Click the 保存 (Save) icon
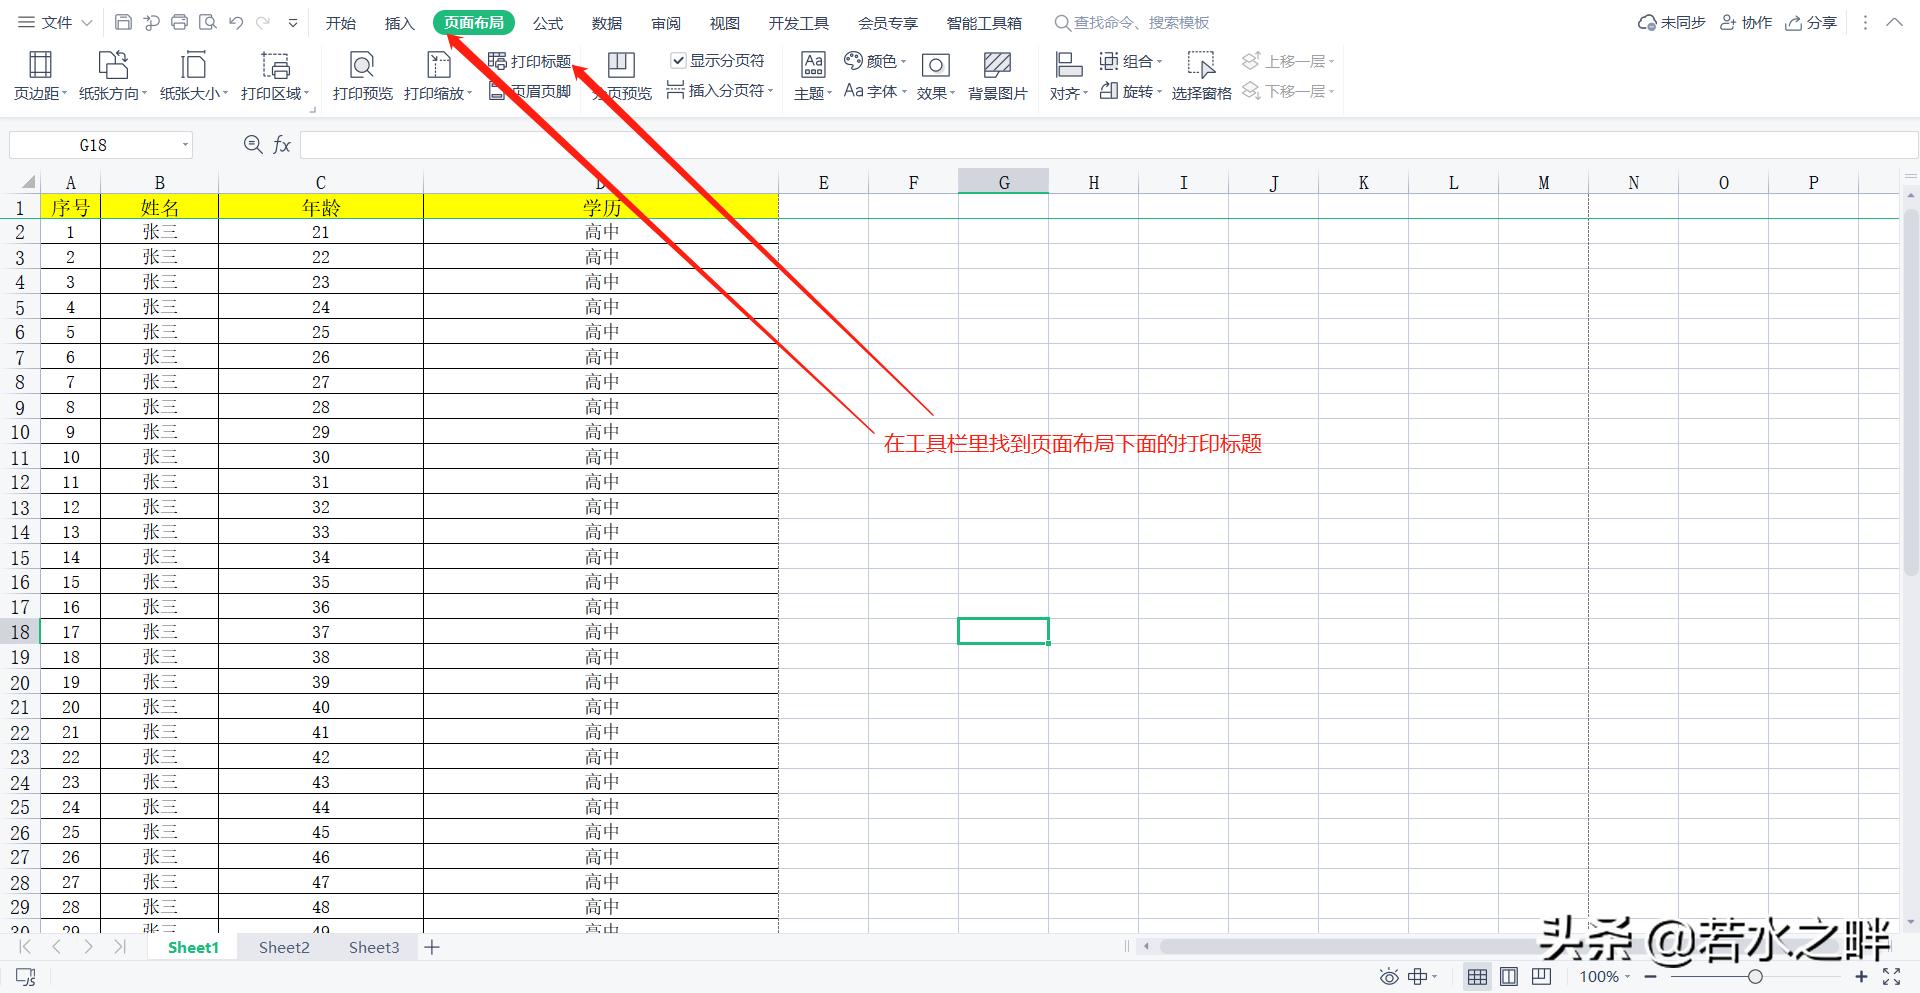 click(x=123, y=22)
